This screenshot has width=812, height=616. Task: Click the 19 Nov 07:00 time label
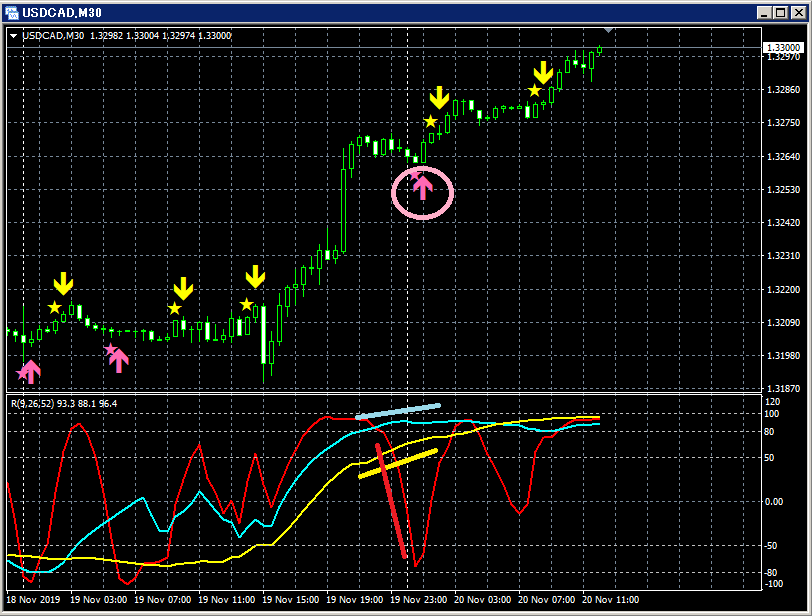tap(163, 599)
